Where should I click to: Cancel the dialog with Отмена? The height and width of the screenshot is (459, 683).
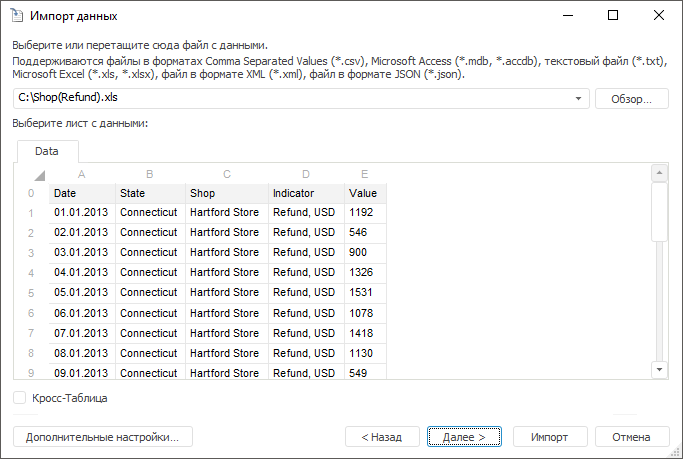[632, 437]
